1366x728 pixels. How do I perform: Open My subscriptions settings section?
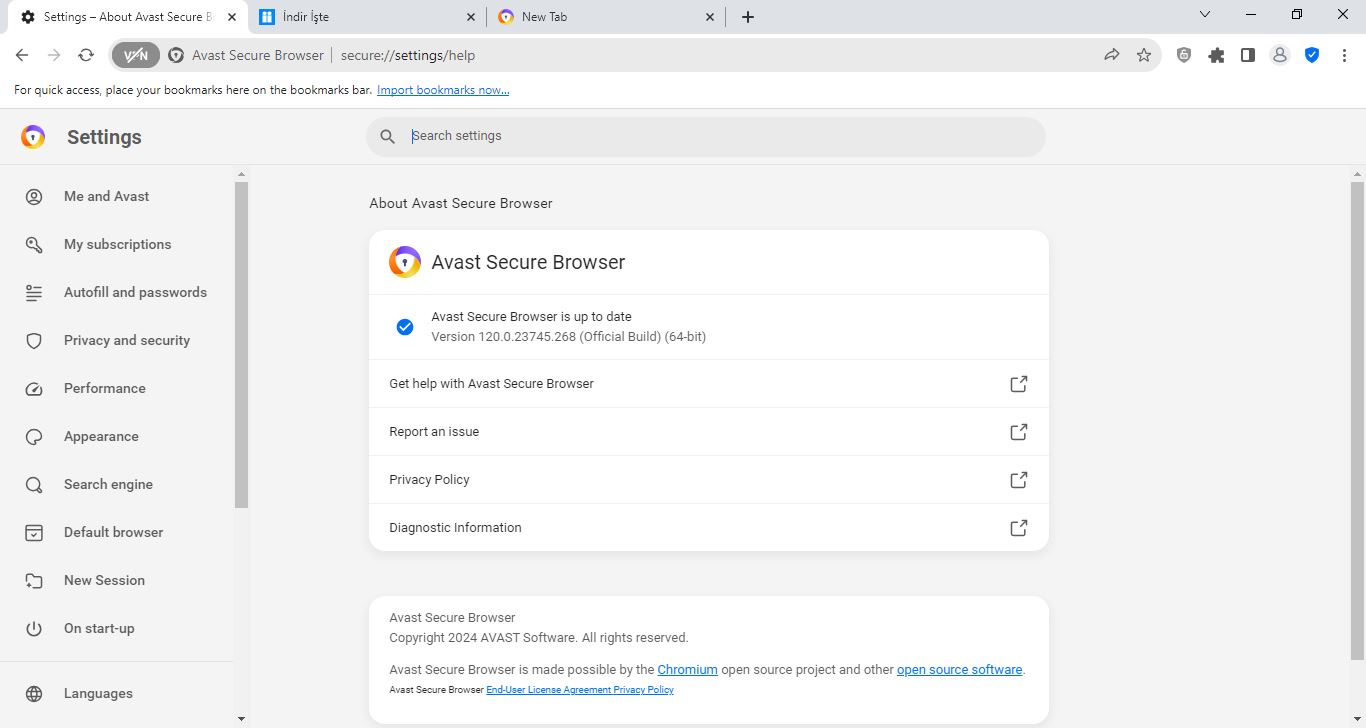pos(117,244)
